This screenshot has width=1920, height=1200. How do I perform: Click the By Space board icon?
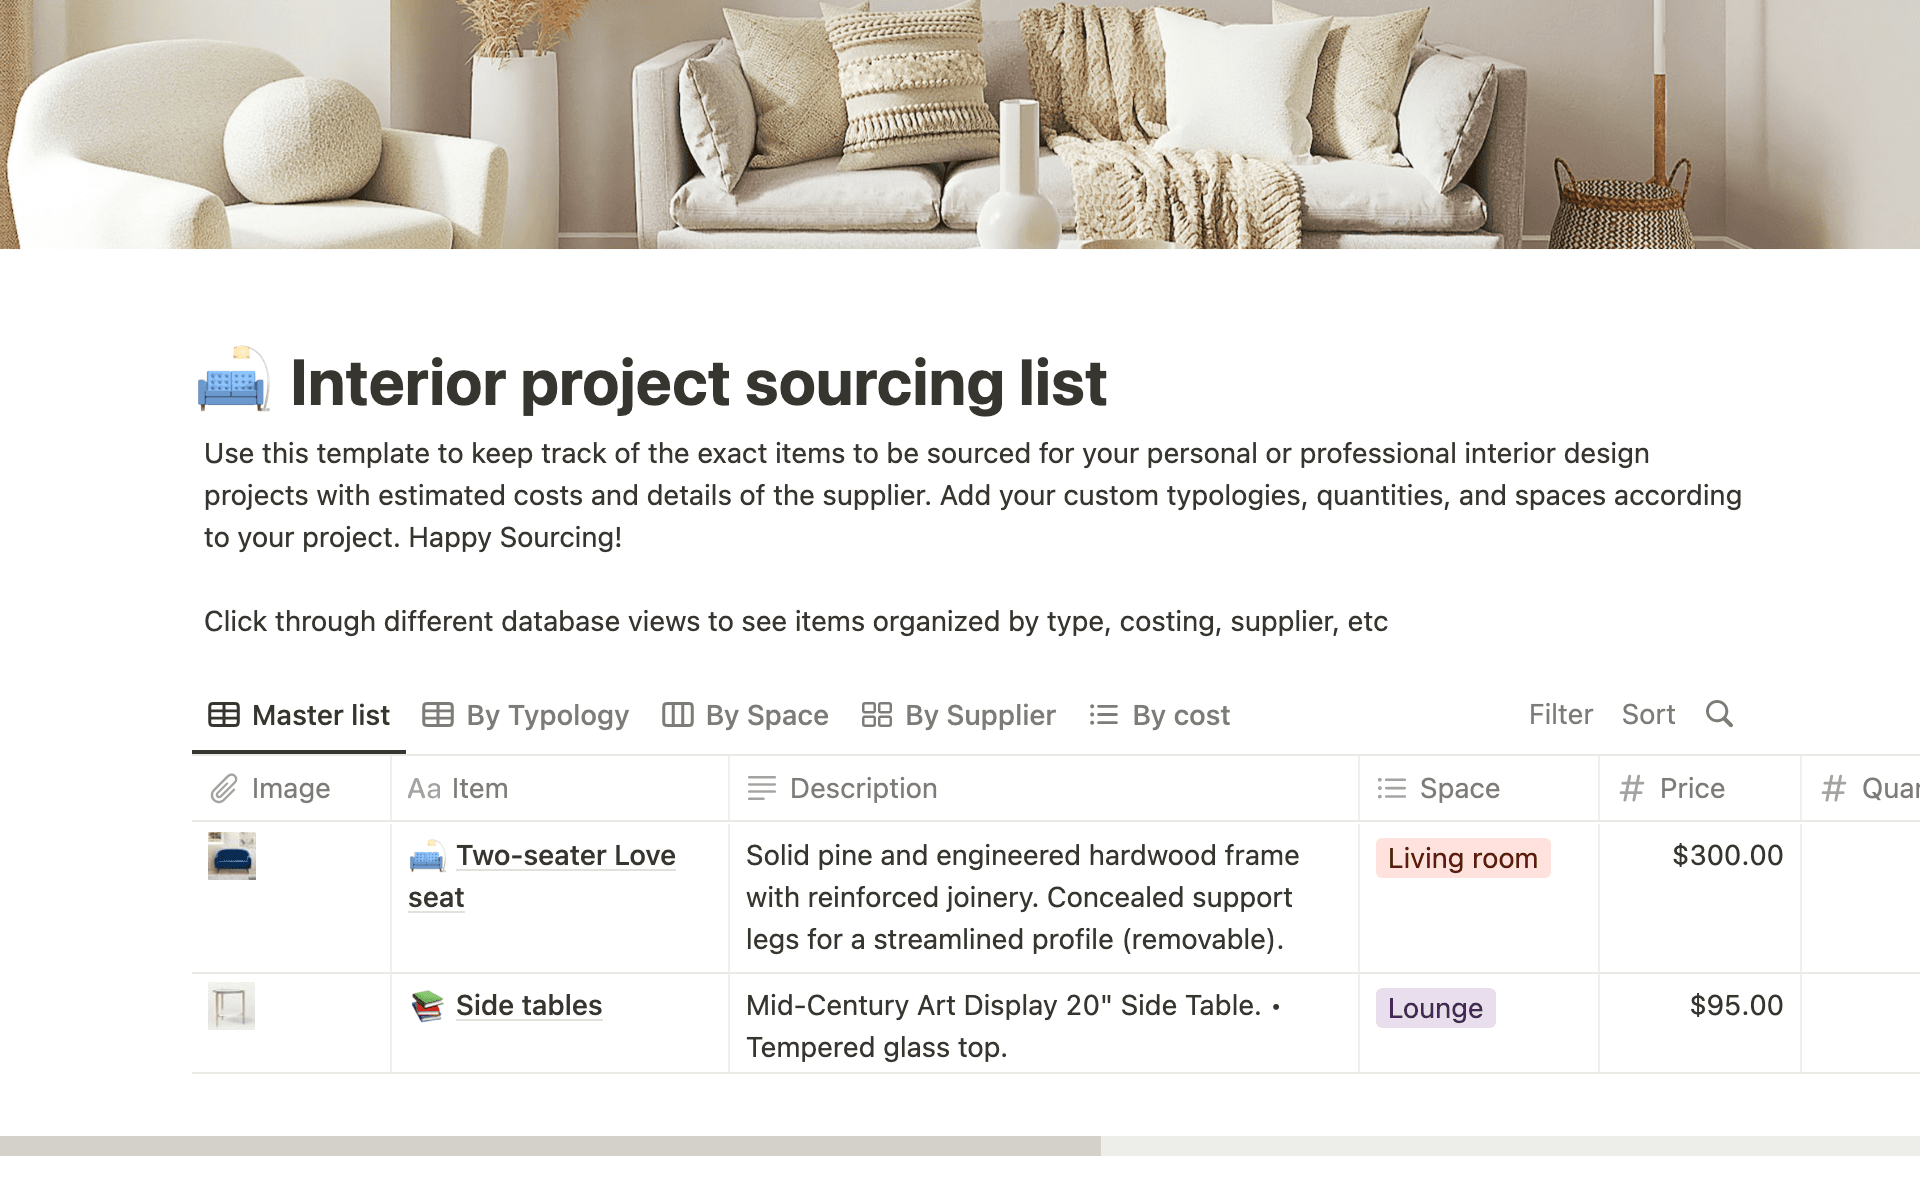pyautogui.click(x=677, y=715)
